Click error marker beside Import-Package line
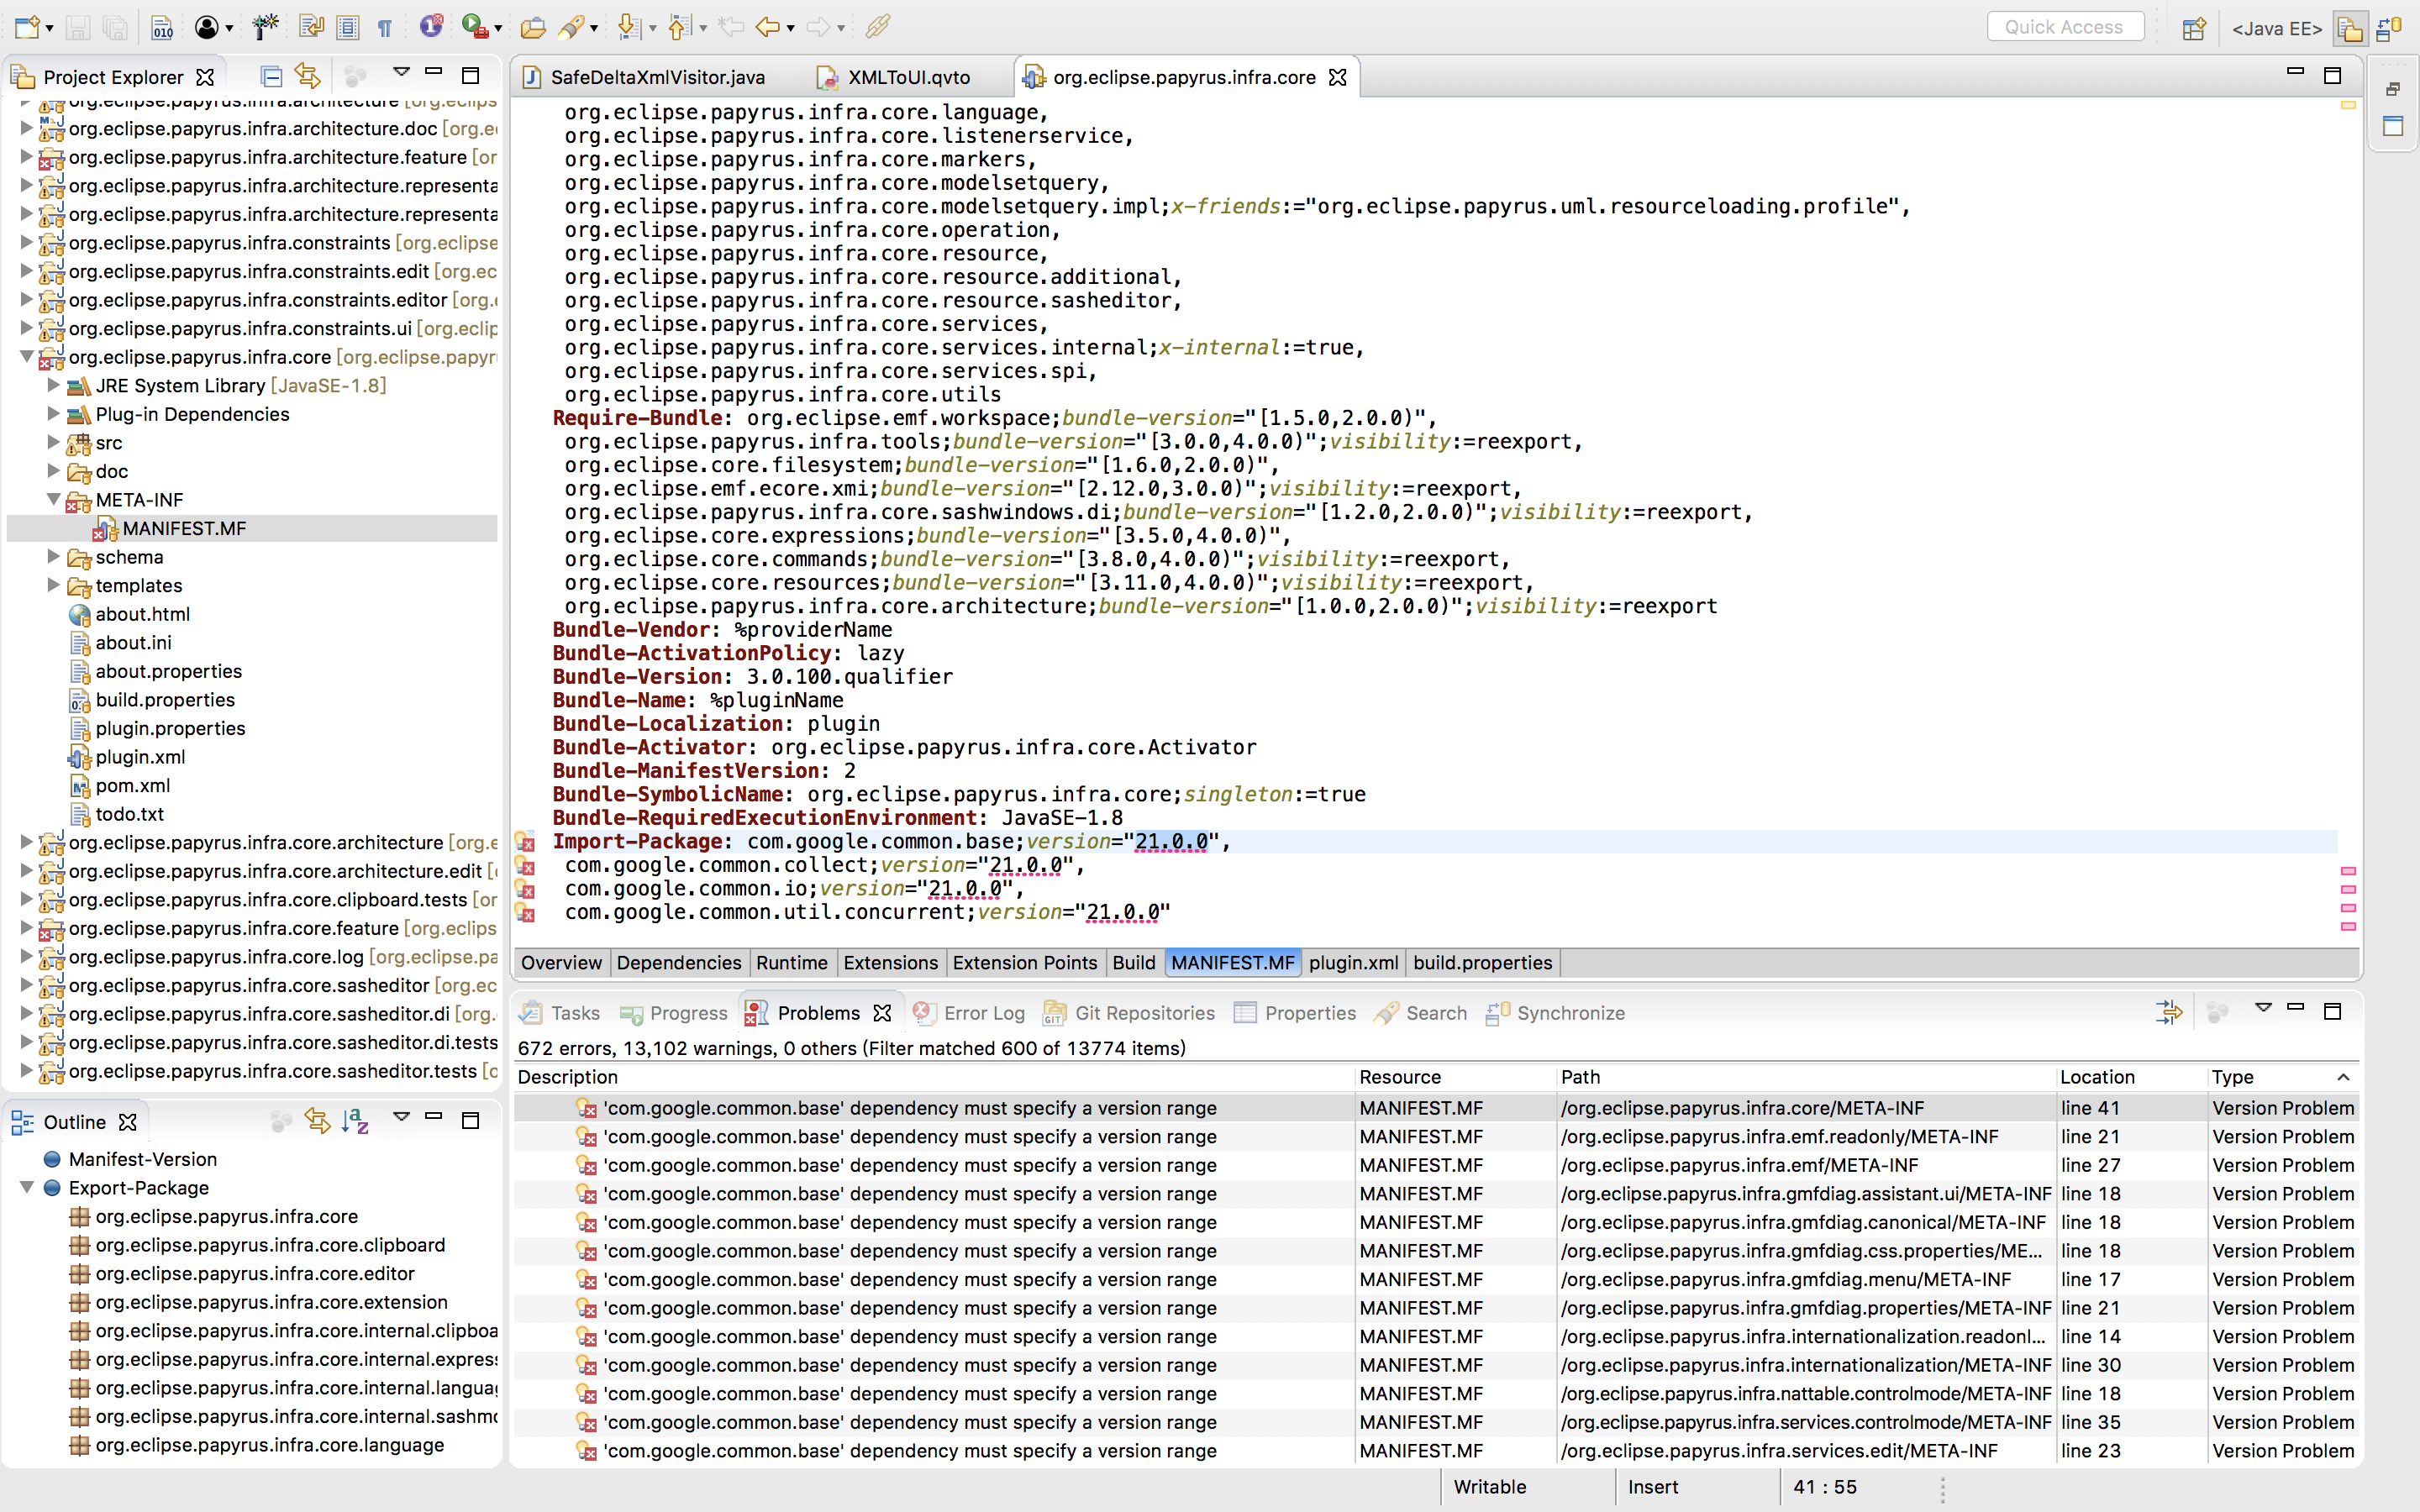2420x1512 pixels. (525, 842)
